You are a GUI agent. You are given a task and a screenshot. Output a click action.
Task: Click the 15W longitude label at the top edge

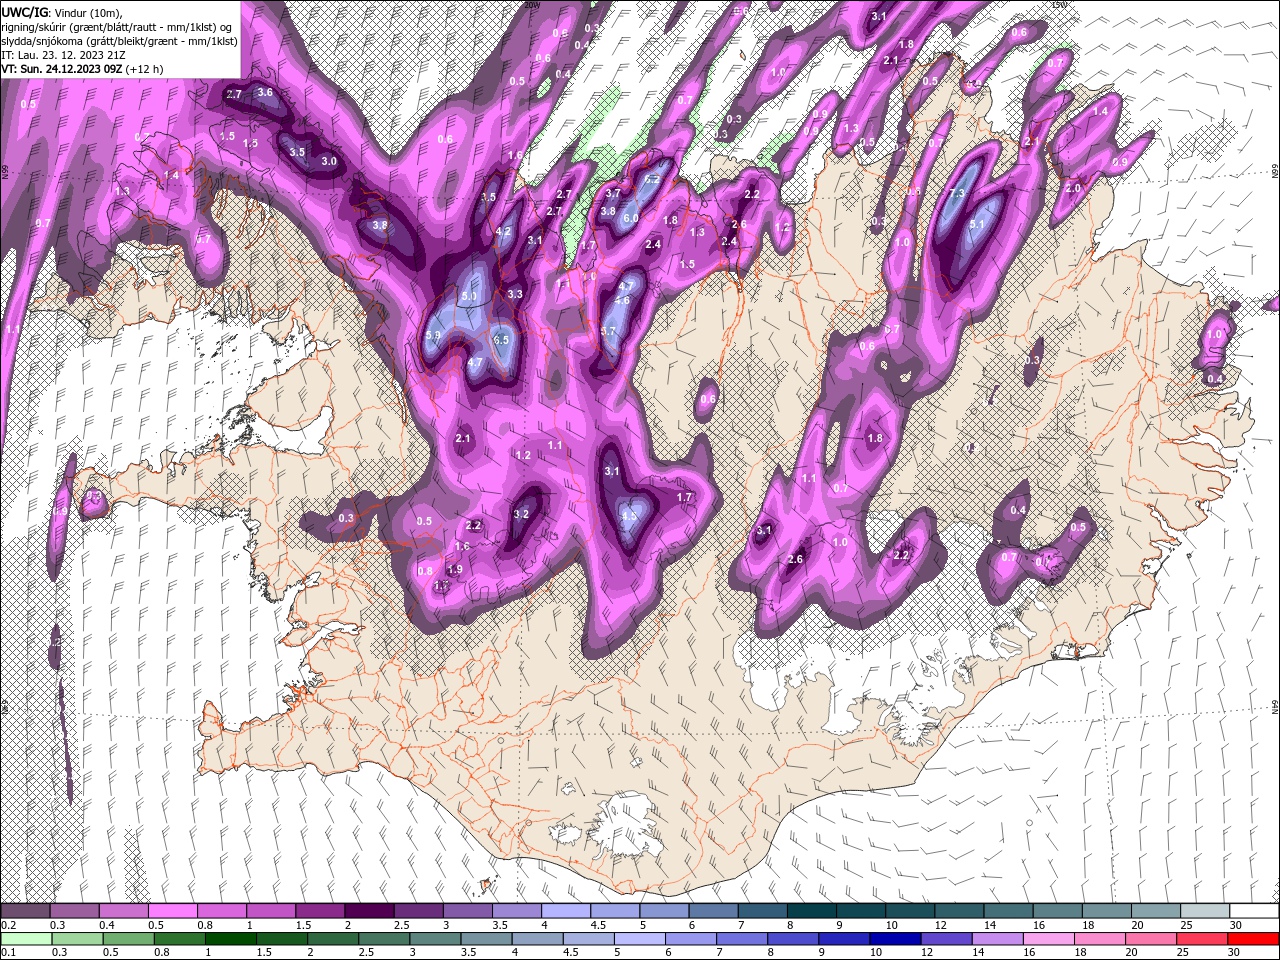pyautogui.click(x=1060, y=5)
